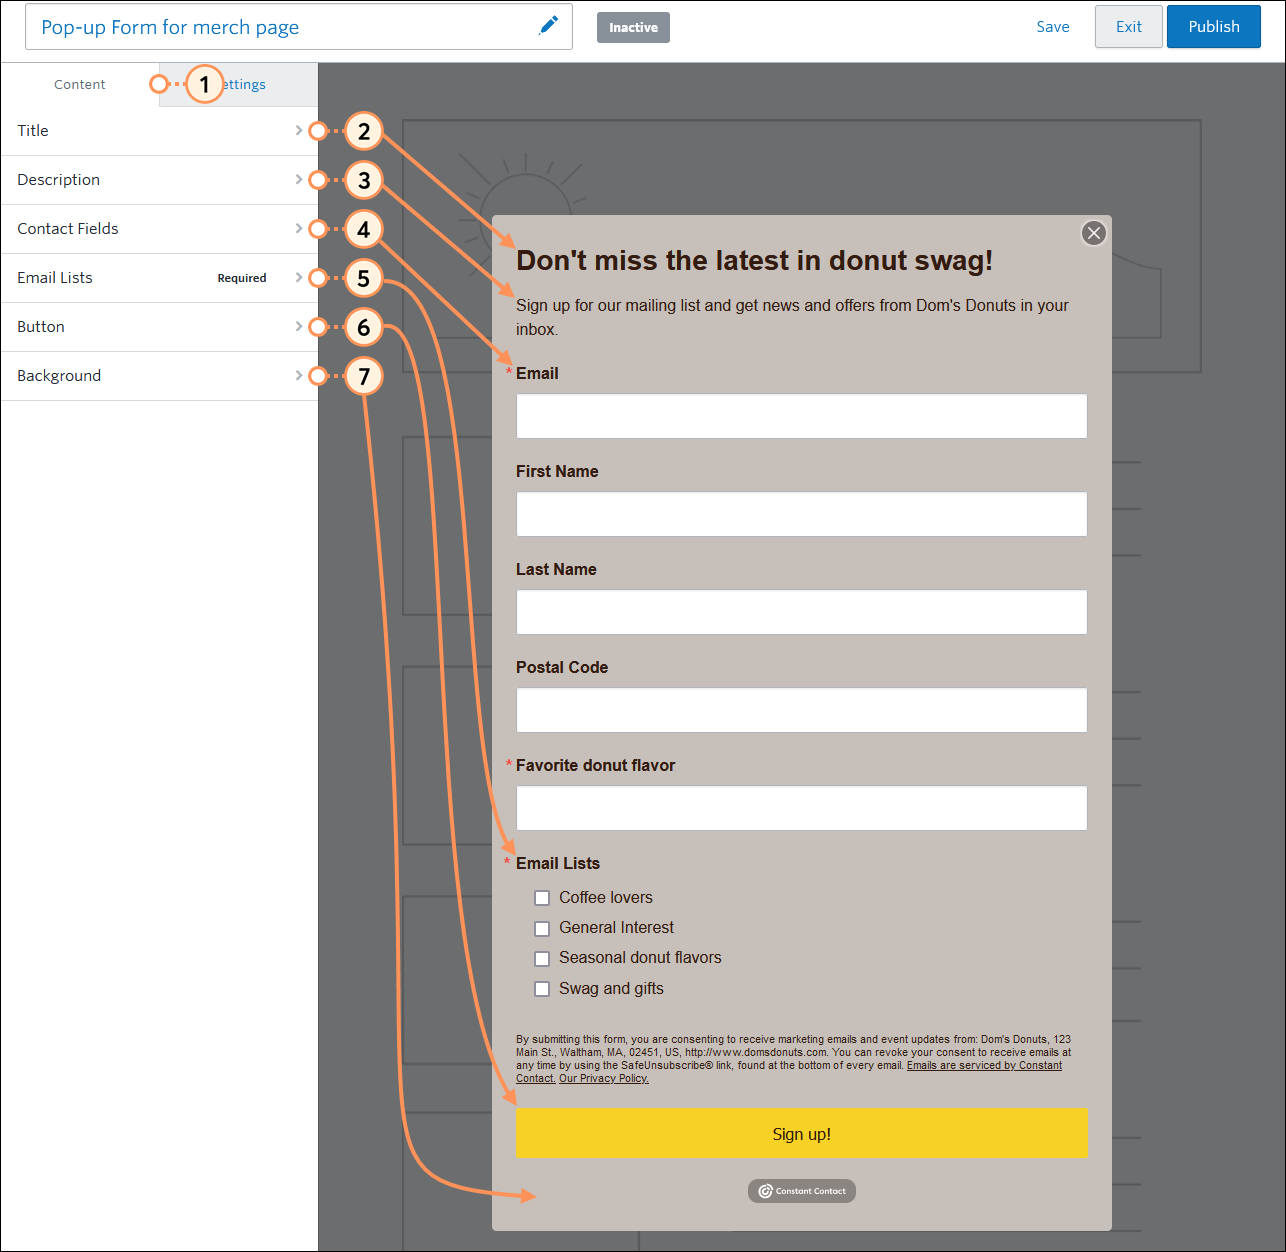
Task: Click the Inactive status badge
Action: tap(633, 27)
